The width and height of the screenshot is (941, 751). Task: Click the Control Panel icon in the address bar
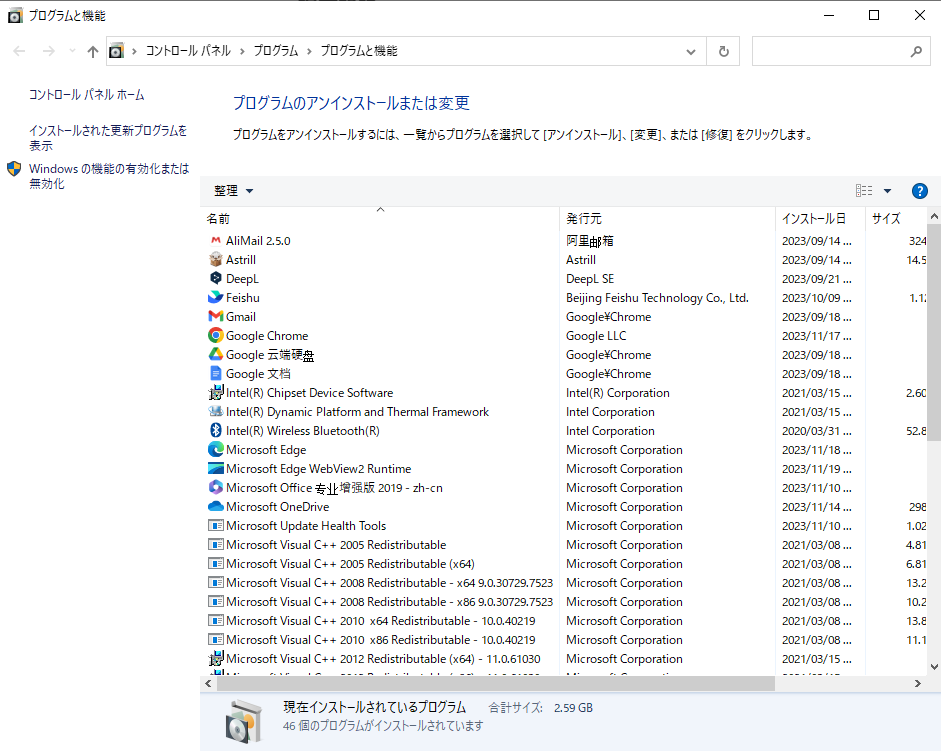point(116,51)
